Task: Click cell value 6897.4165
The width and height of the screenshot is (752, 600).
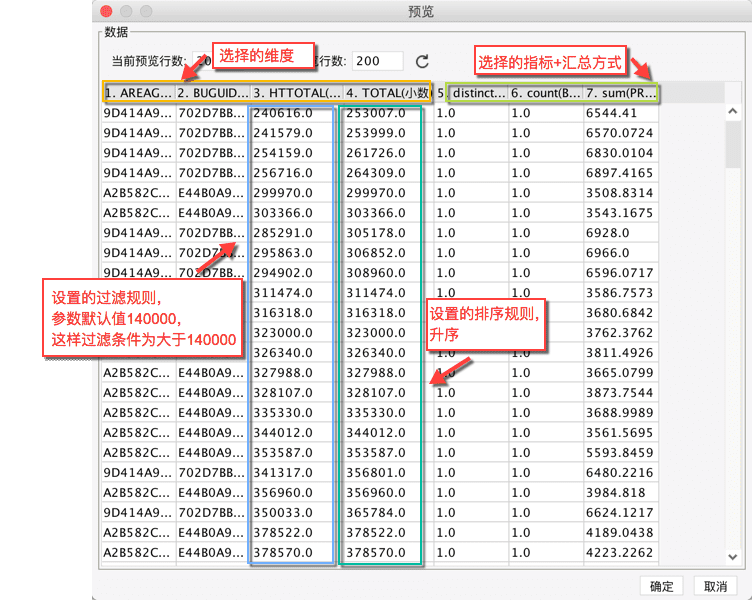Action: [619, 173]
